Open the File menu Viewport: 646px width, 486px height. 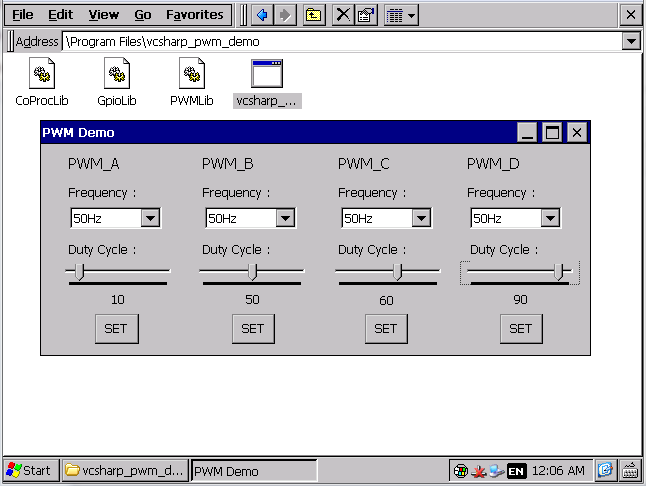(23, 15)
